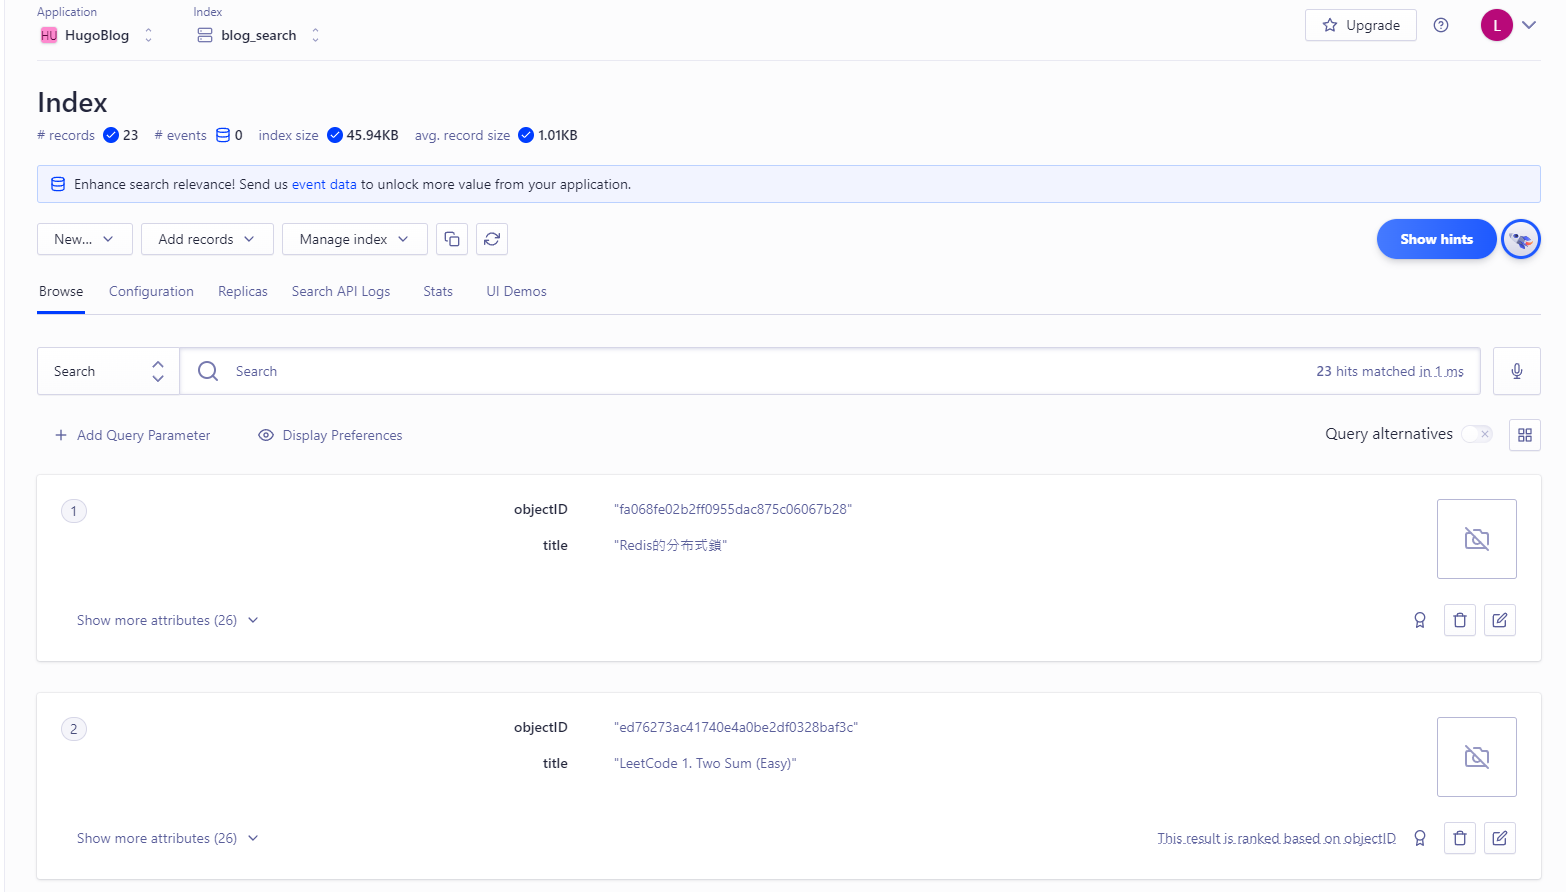Pin the Redis record using award icon
Screen dimensions: 1566x892
point(1419,620)
